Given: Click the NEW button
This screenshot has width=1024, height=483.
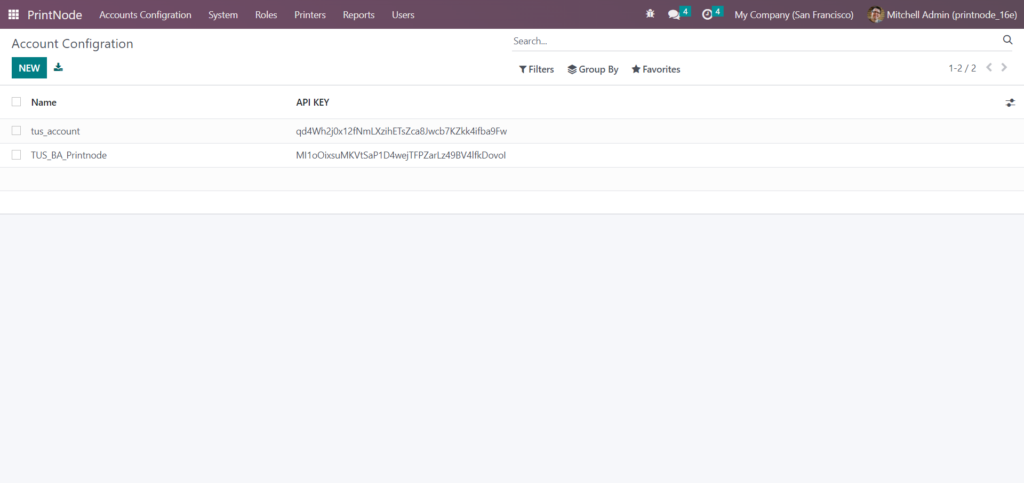Looking at the screenshot, I should [29, 68].
